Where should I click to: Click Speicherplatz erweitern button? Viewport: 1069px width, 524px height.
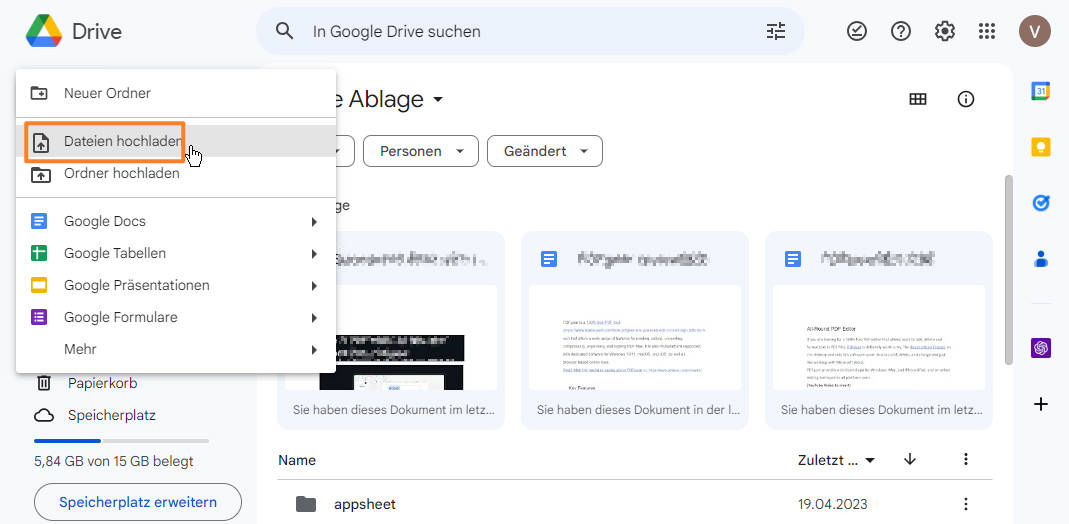[x=138, y=502]
